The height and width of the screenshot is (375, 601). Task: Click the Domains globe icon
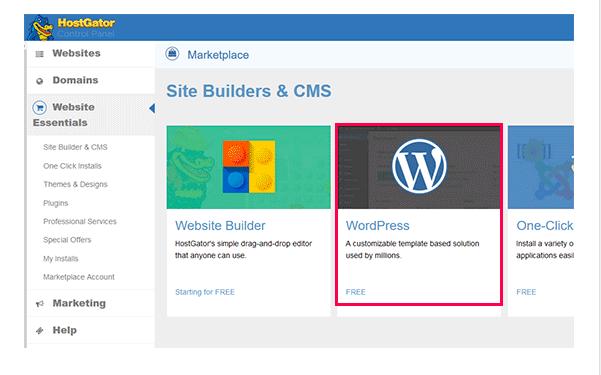tap(39, 81)
